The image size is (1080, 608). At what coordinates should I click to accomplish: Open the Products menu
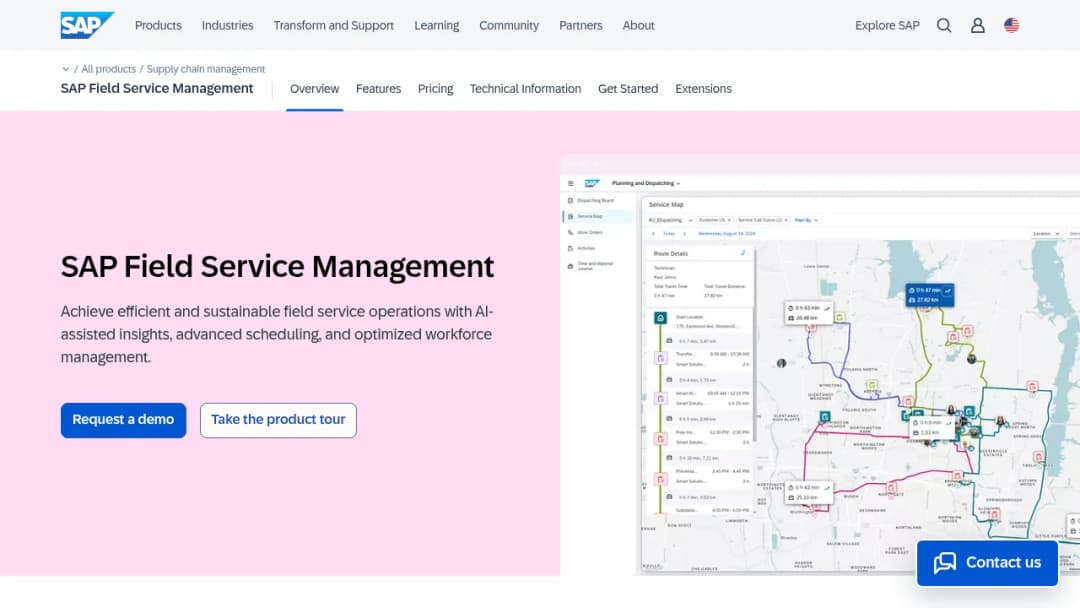[x=158, y=25]
